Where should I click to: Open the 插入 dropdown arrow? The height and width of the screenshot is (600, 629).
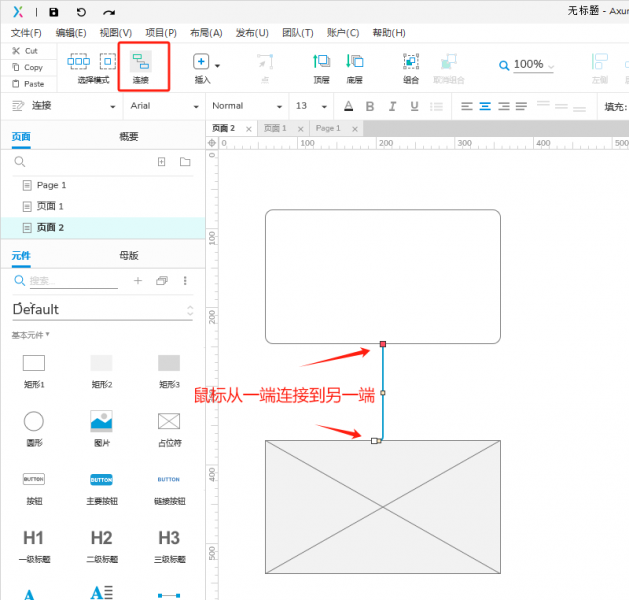(x=217, y=66)
